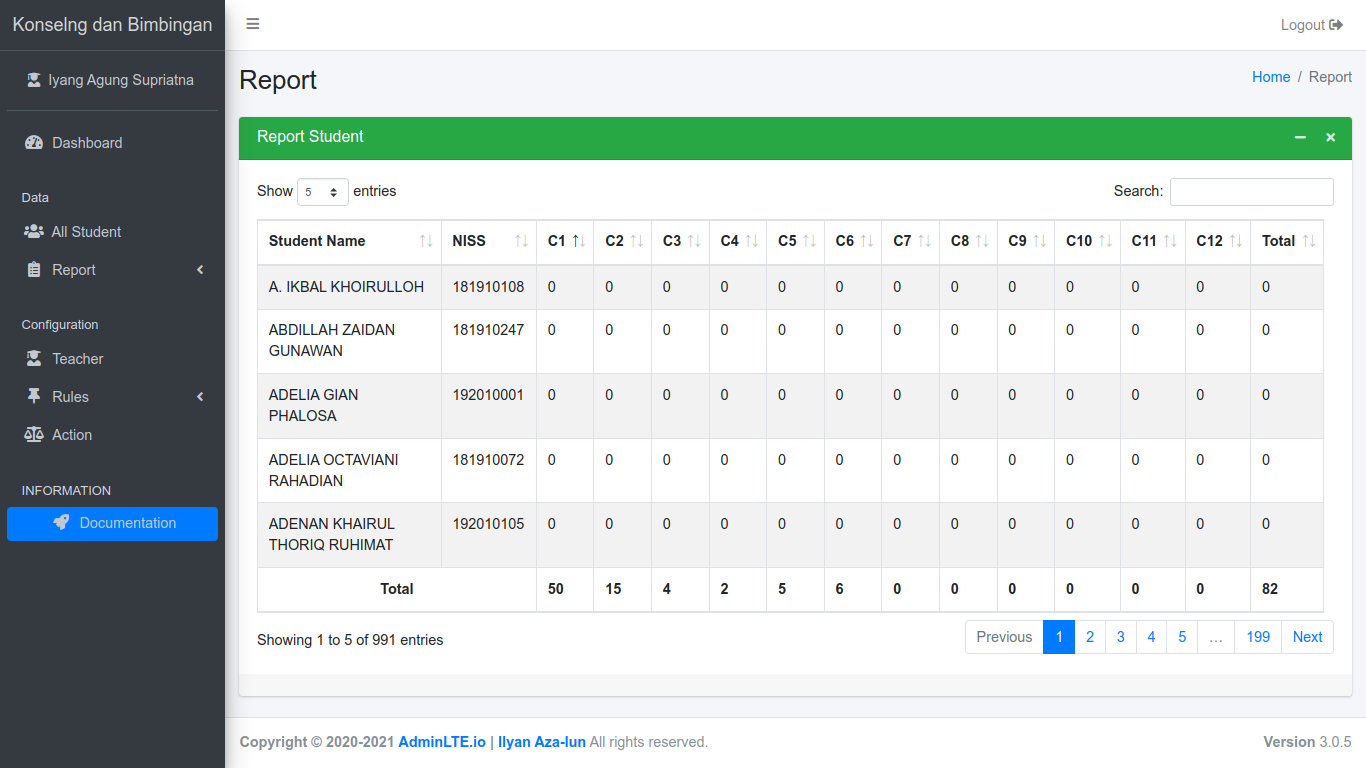The width and height of the screenshot is (1366, 768).
Task: Sort table by C6 column
Action: (x=853, y=242)
